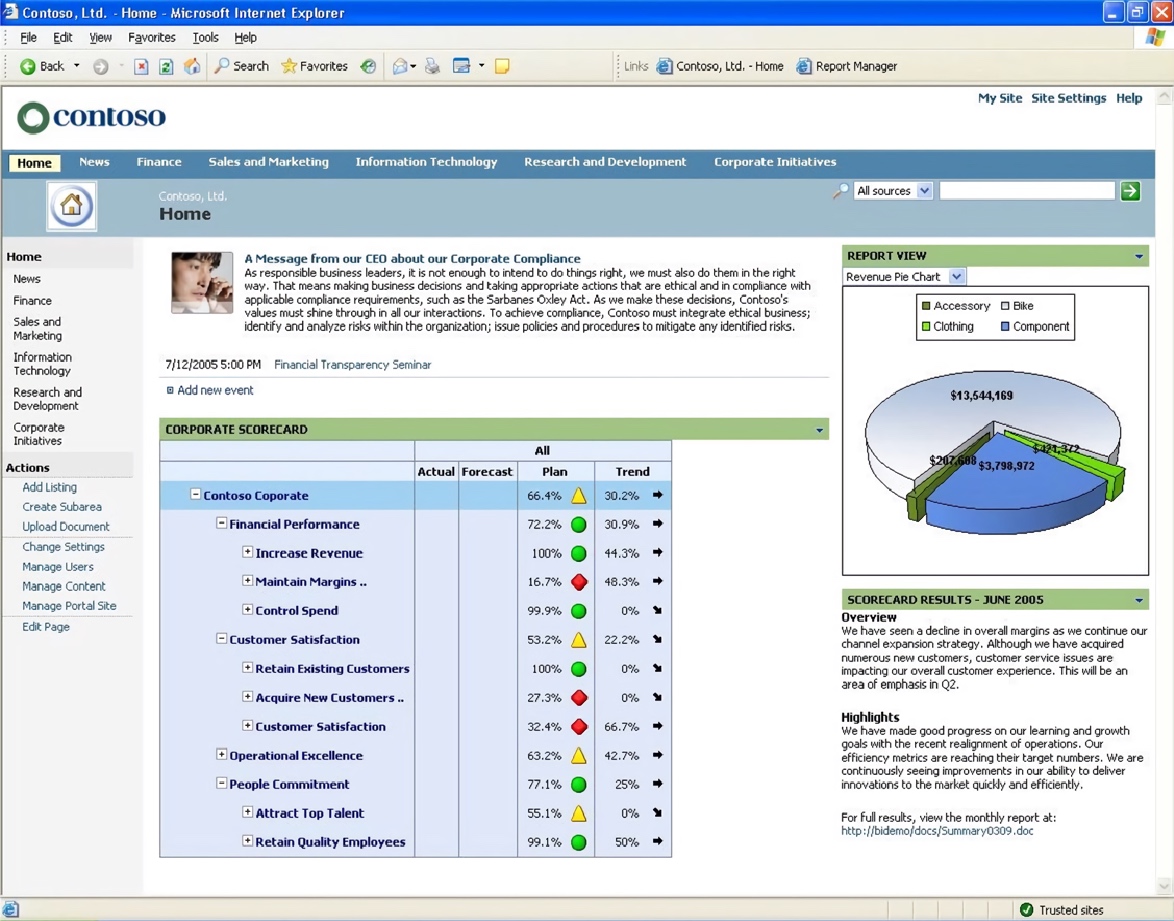Viewport: 1174px width, 921px height.
Task: Expand Retain Quality Employees node
Action: point(247,841)
